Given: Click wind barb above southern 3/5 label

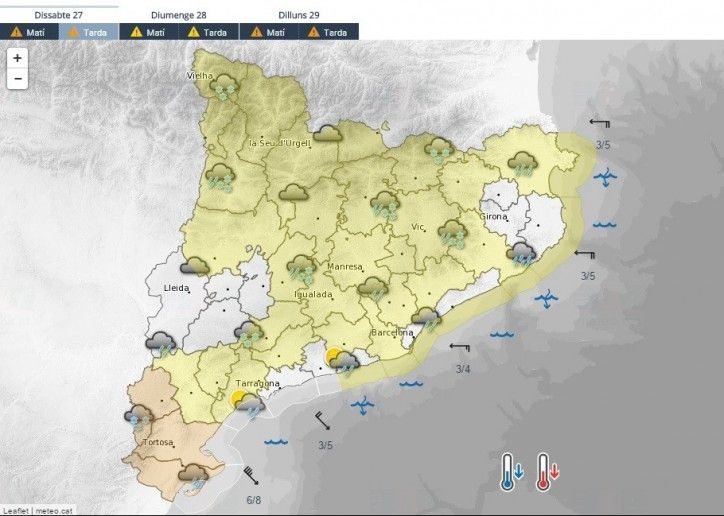Looking at the screenshot, I should 323,421.
